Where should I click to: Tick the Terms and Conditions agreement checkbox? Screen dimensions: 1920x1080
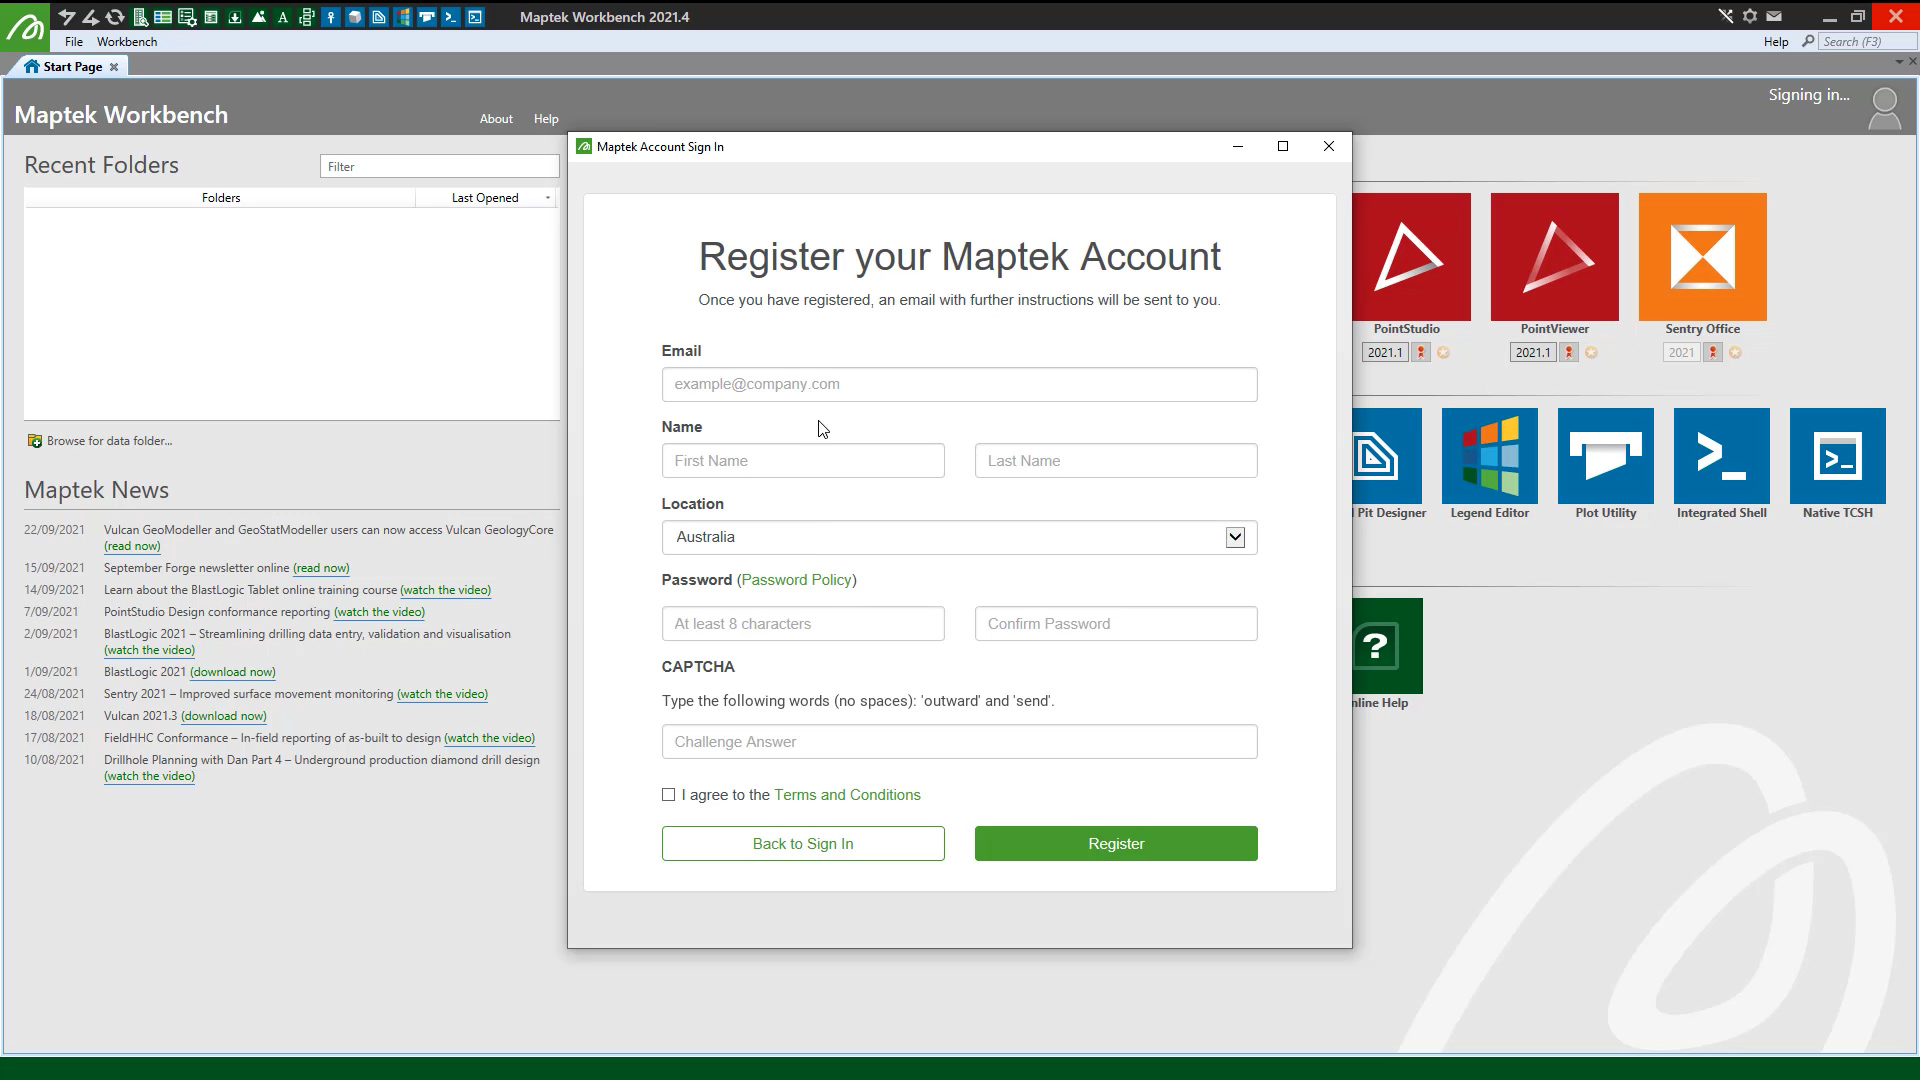668,795
